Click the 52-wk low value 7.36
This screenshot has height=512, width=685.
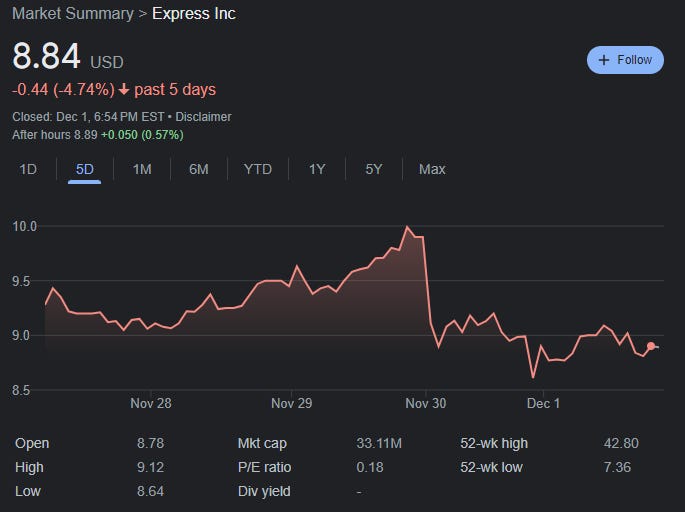pos(617,467)
